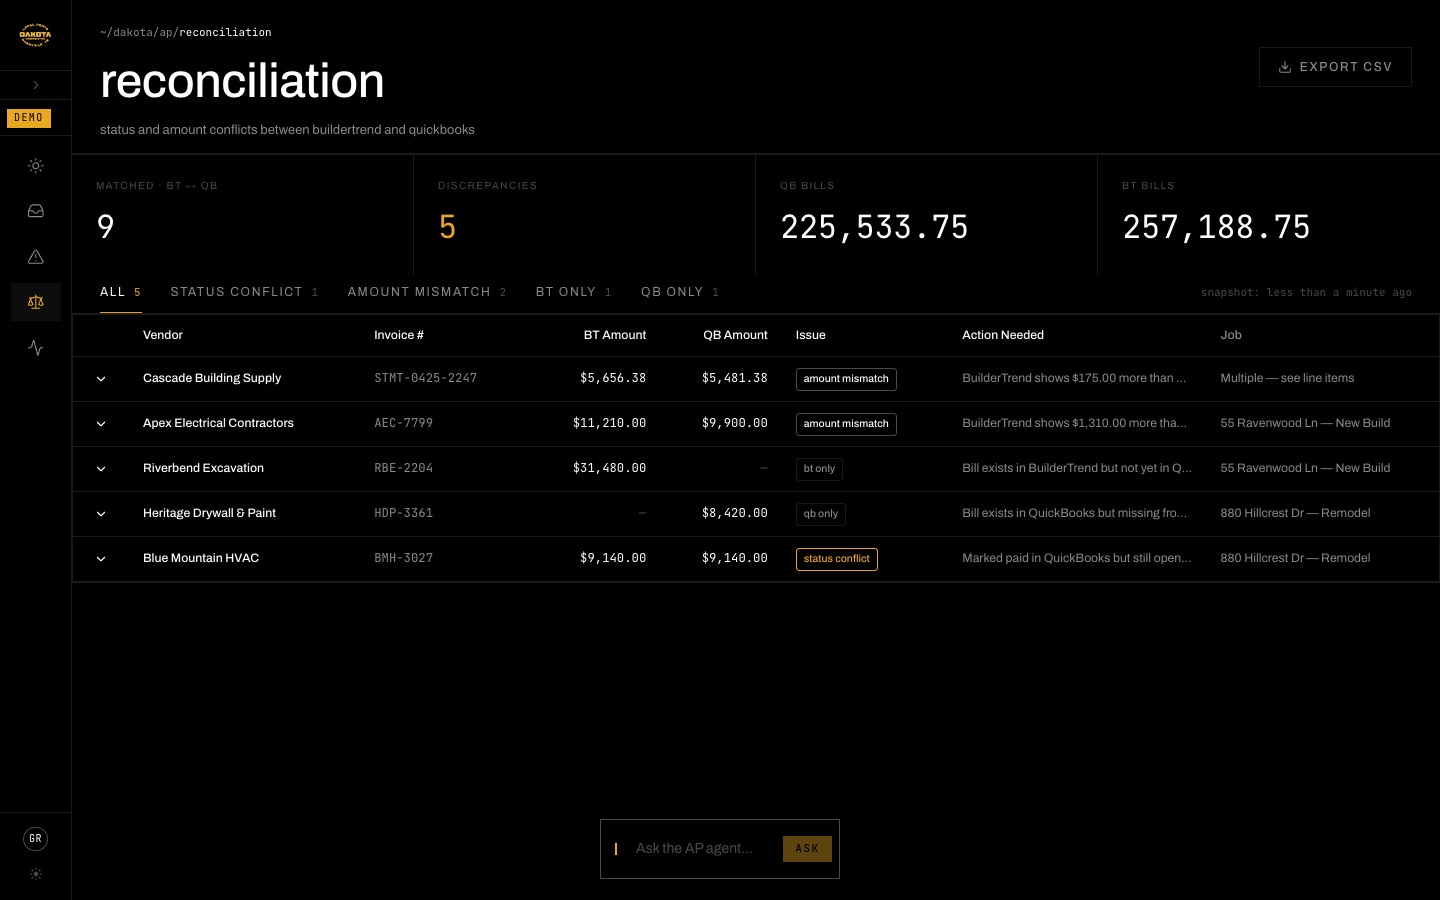Expand the Riverbend Excavation row
Screen dimensions: 1440x900
(x=101, y=469)
